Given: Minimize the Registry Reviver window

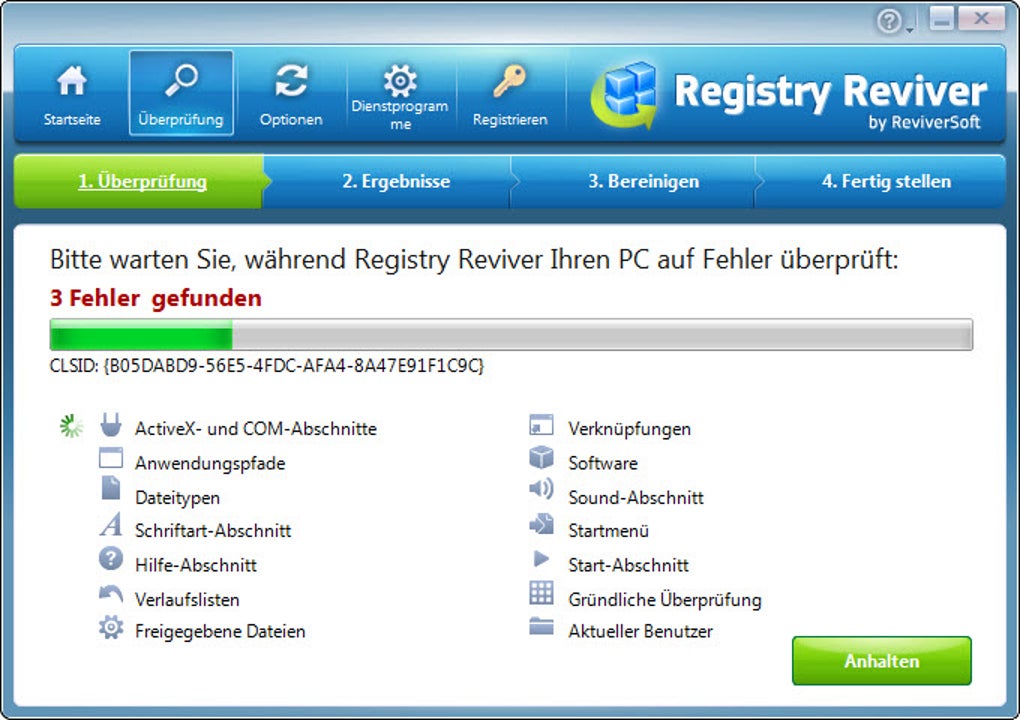Looking at the screenshot, I should point(941,18).
